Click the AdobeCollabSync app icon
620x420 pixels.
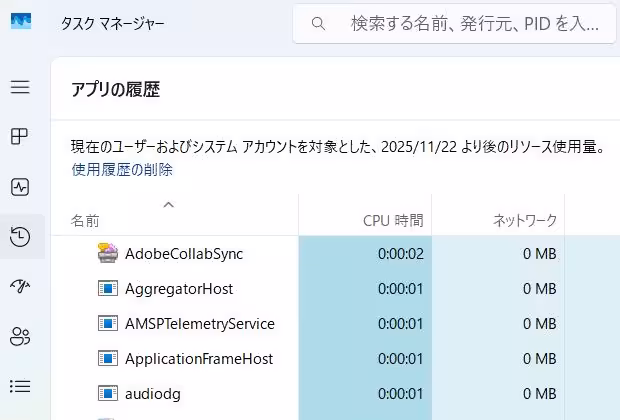(108, 253)
